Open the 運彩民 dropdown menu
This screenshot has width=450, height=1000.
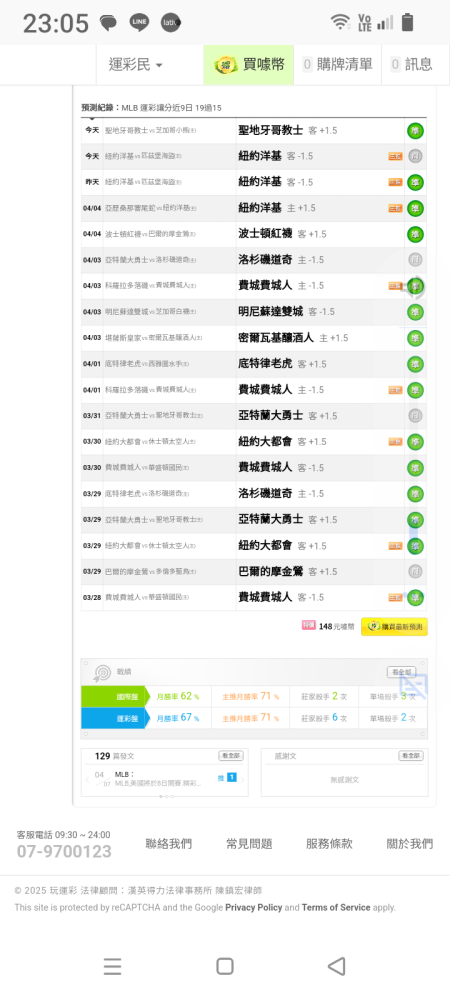tap(136, 64)
